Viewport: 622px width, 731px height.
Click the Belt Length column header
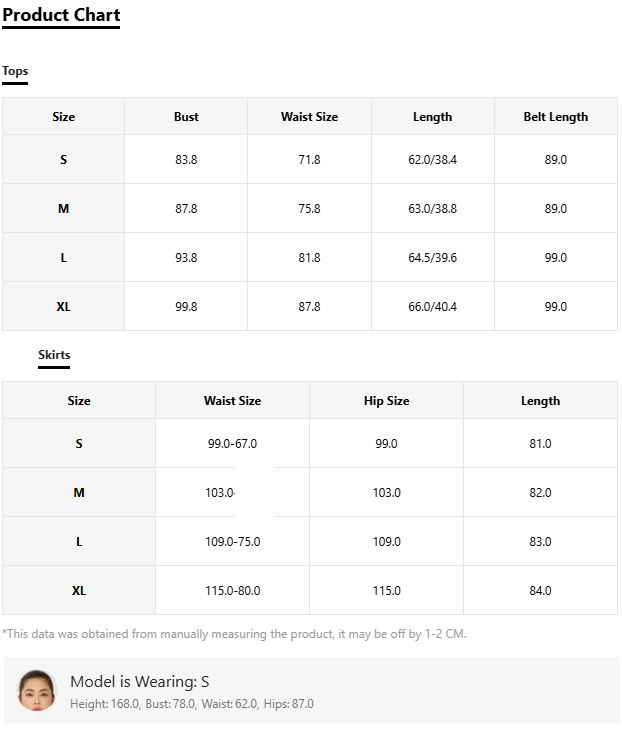556,117
